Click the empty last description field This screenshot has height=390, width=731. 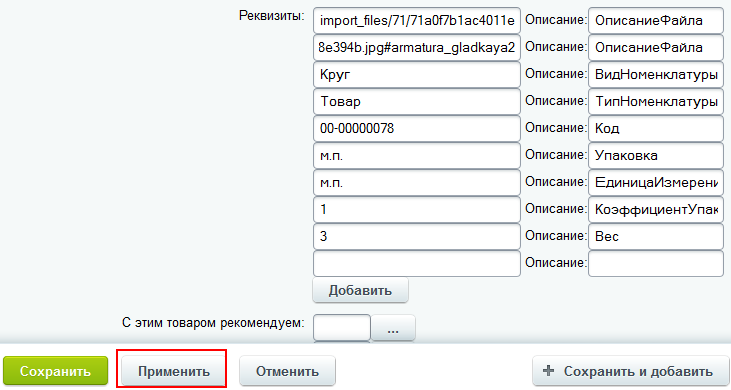(656, 264)
